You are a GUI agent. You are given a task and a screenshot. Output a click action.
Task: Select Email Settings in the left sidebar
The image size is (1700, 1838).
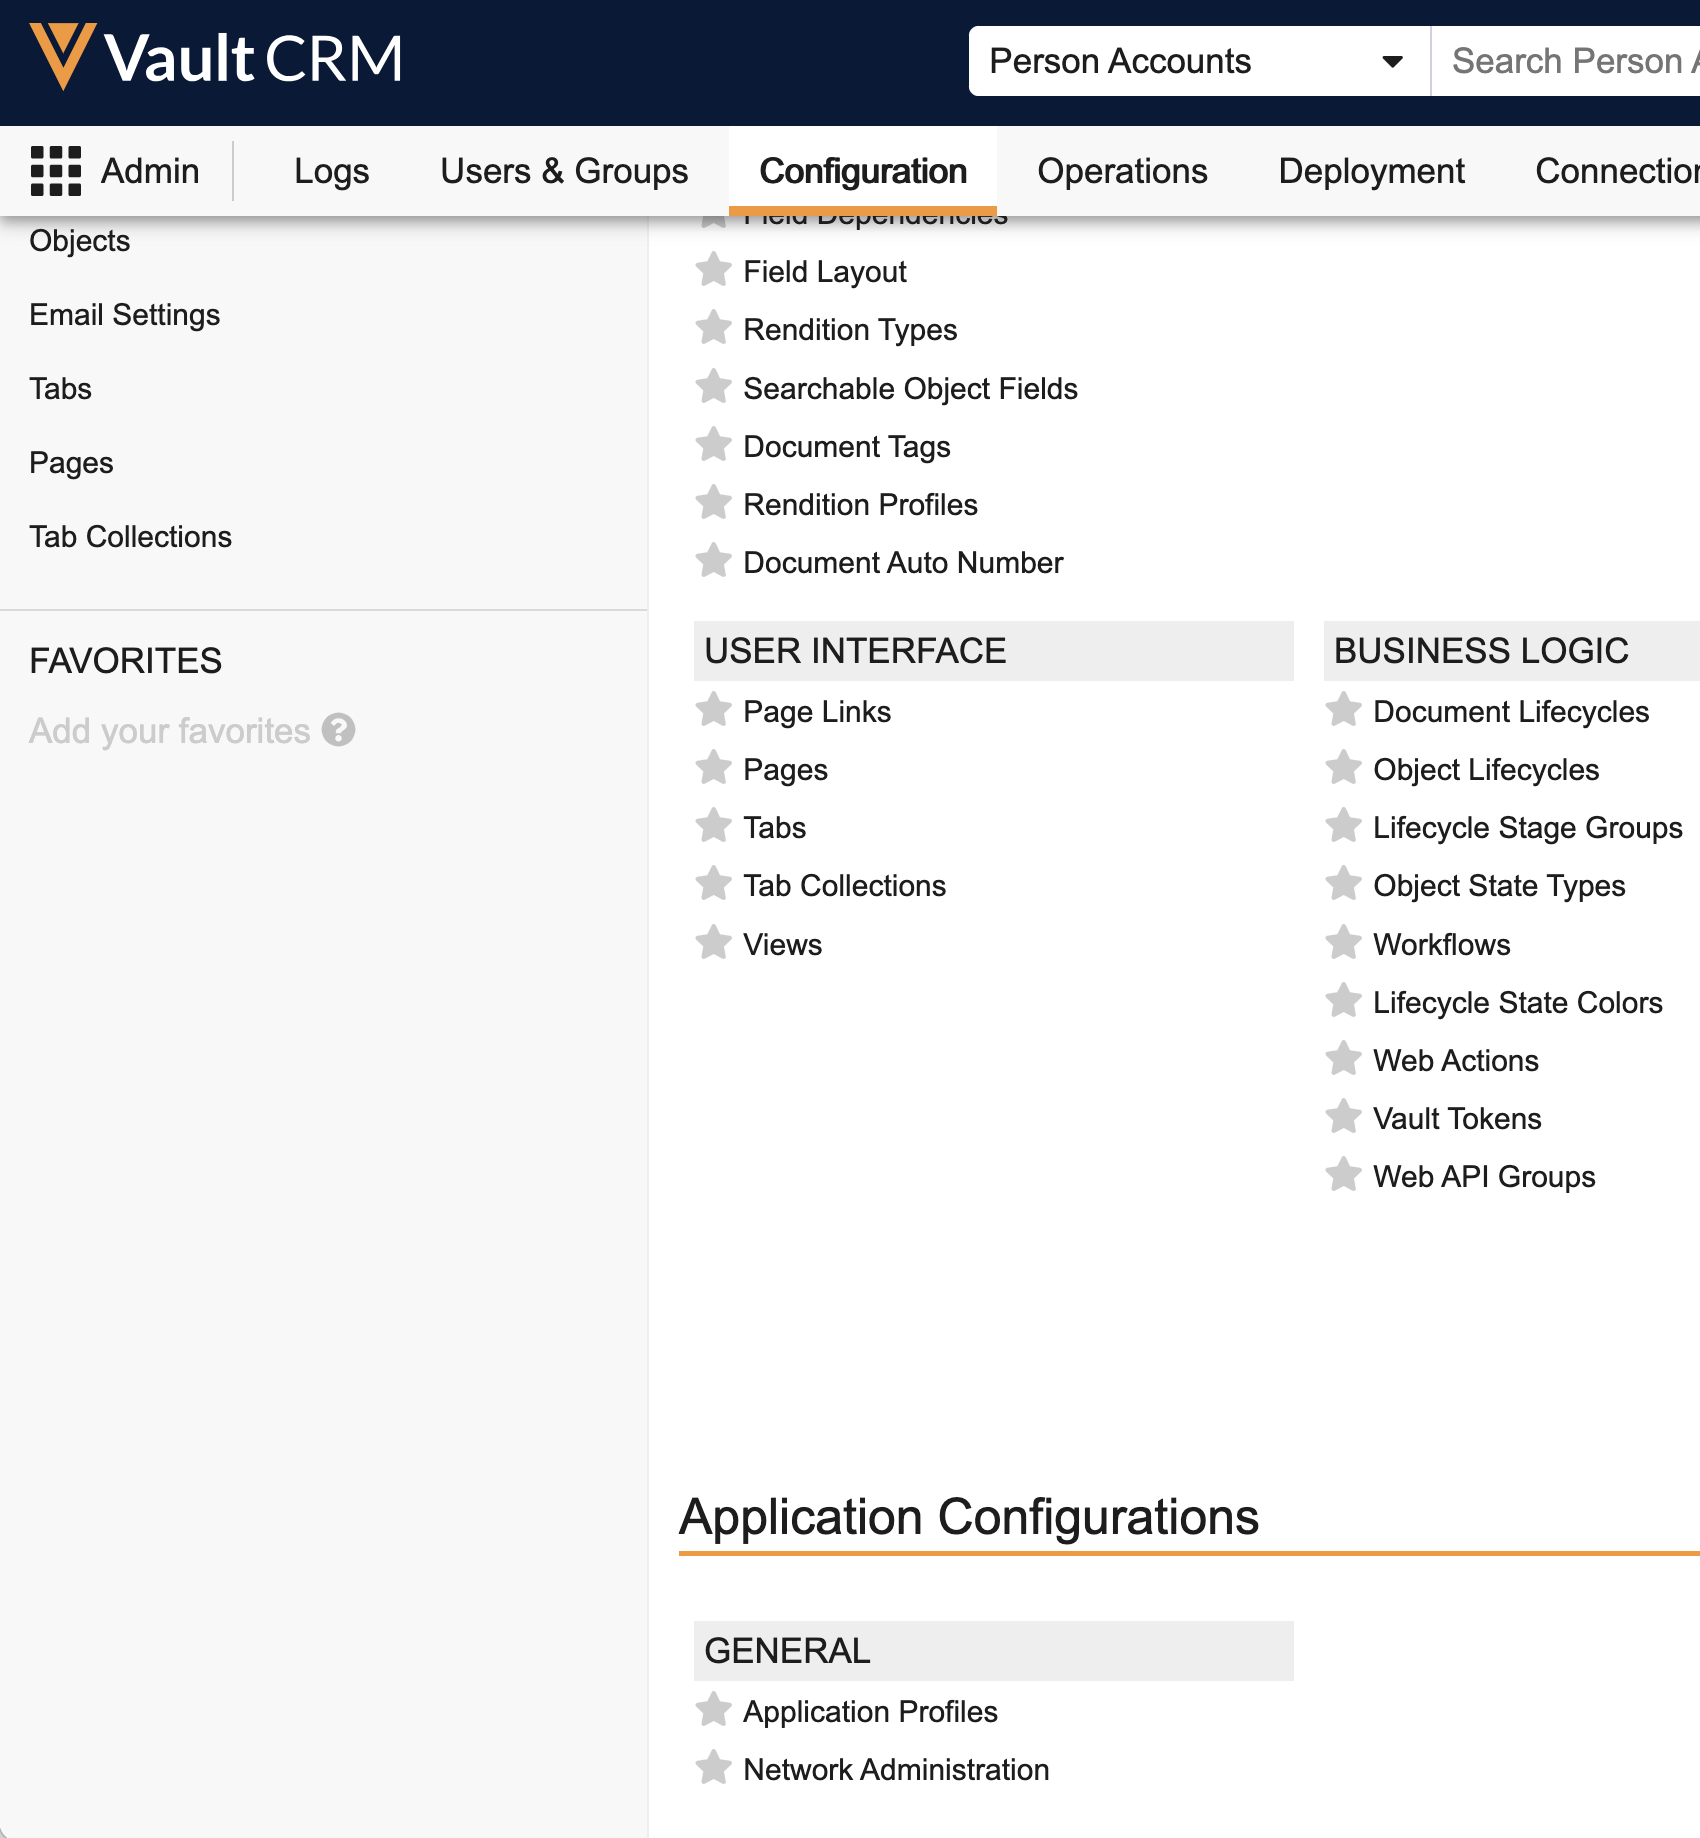125,315
